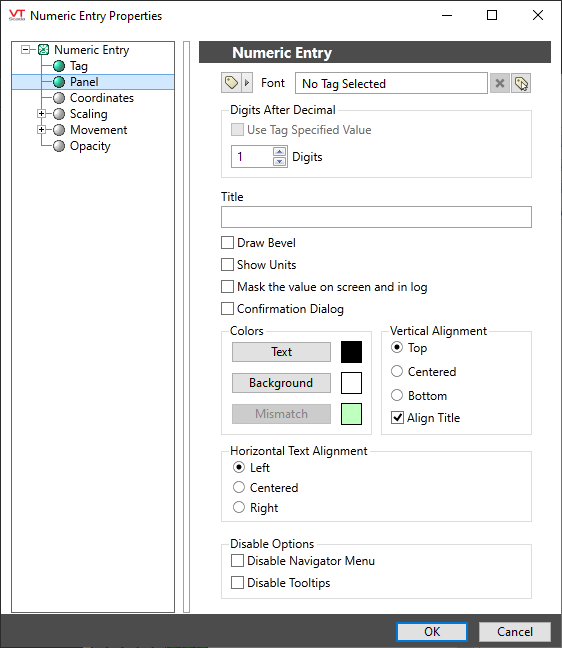The image size is (562, 648).
Task: Select the Coordinates gray sphere icon
Action: click(59, 98)
